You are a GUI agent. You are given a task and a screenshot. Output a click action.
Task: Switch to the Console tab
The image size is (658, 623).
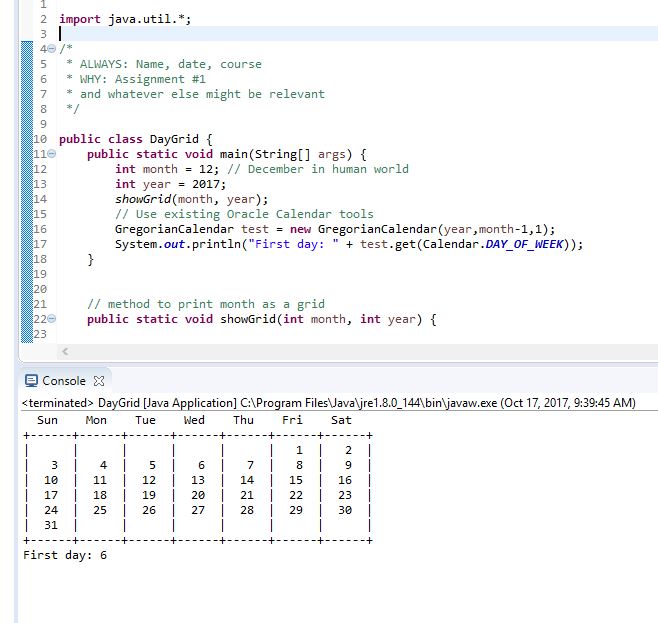[64, 381]
